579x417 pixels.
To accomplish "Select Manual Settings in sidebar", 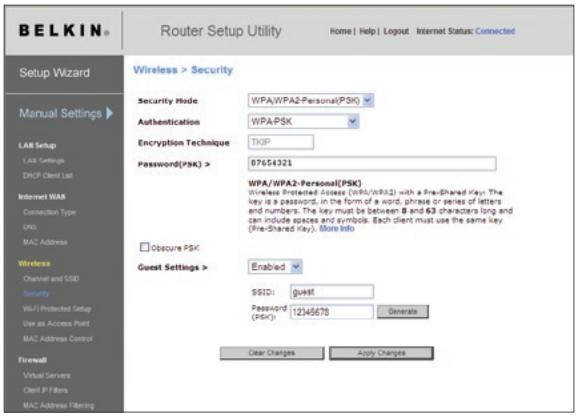I will [60, 113].
